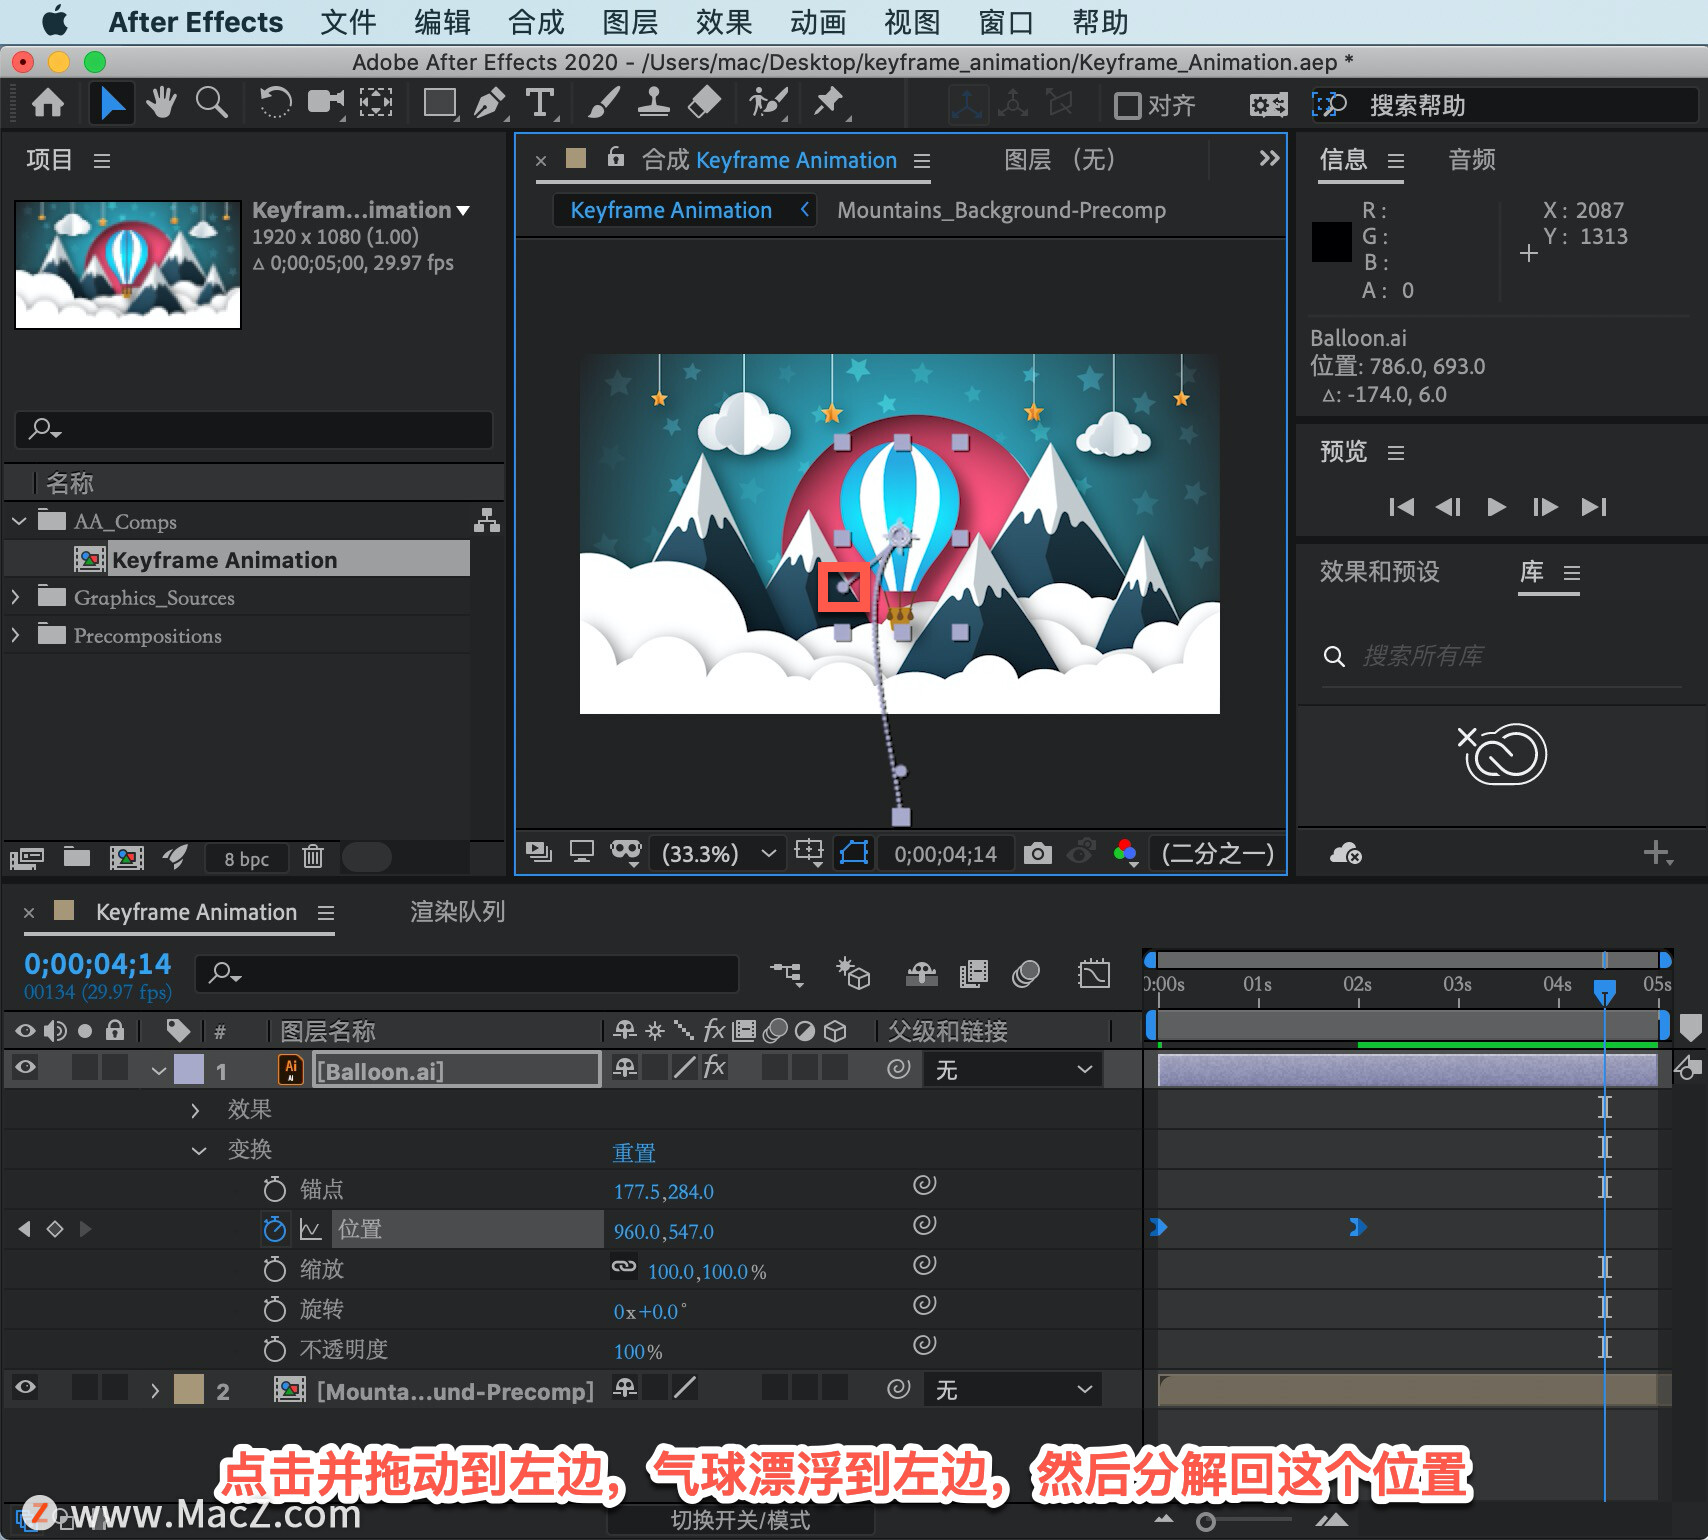The width and height of the screenshot is (1708, 1540).
Task: Collapse the 变换 transform group
Action: click(199, 1151)
